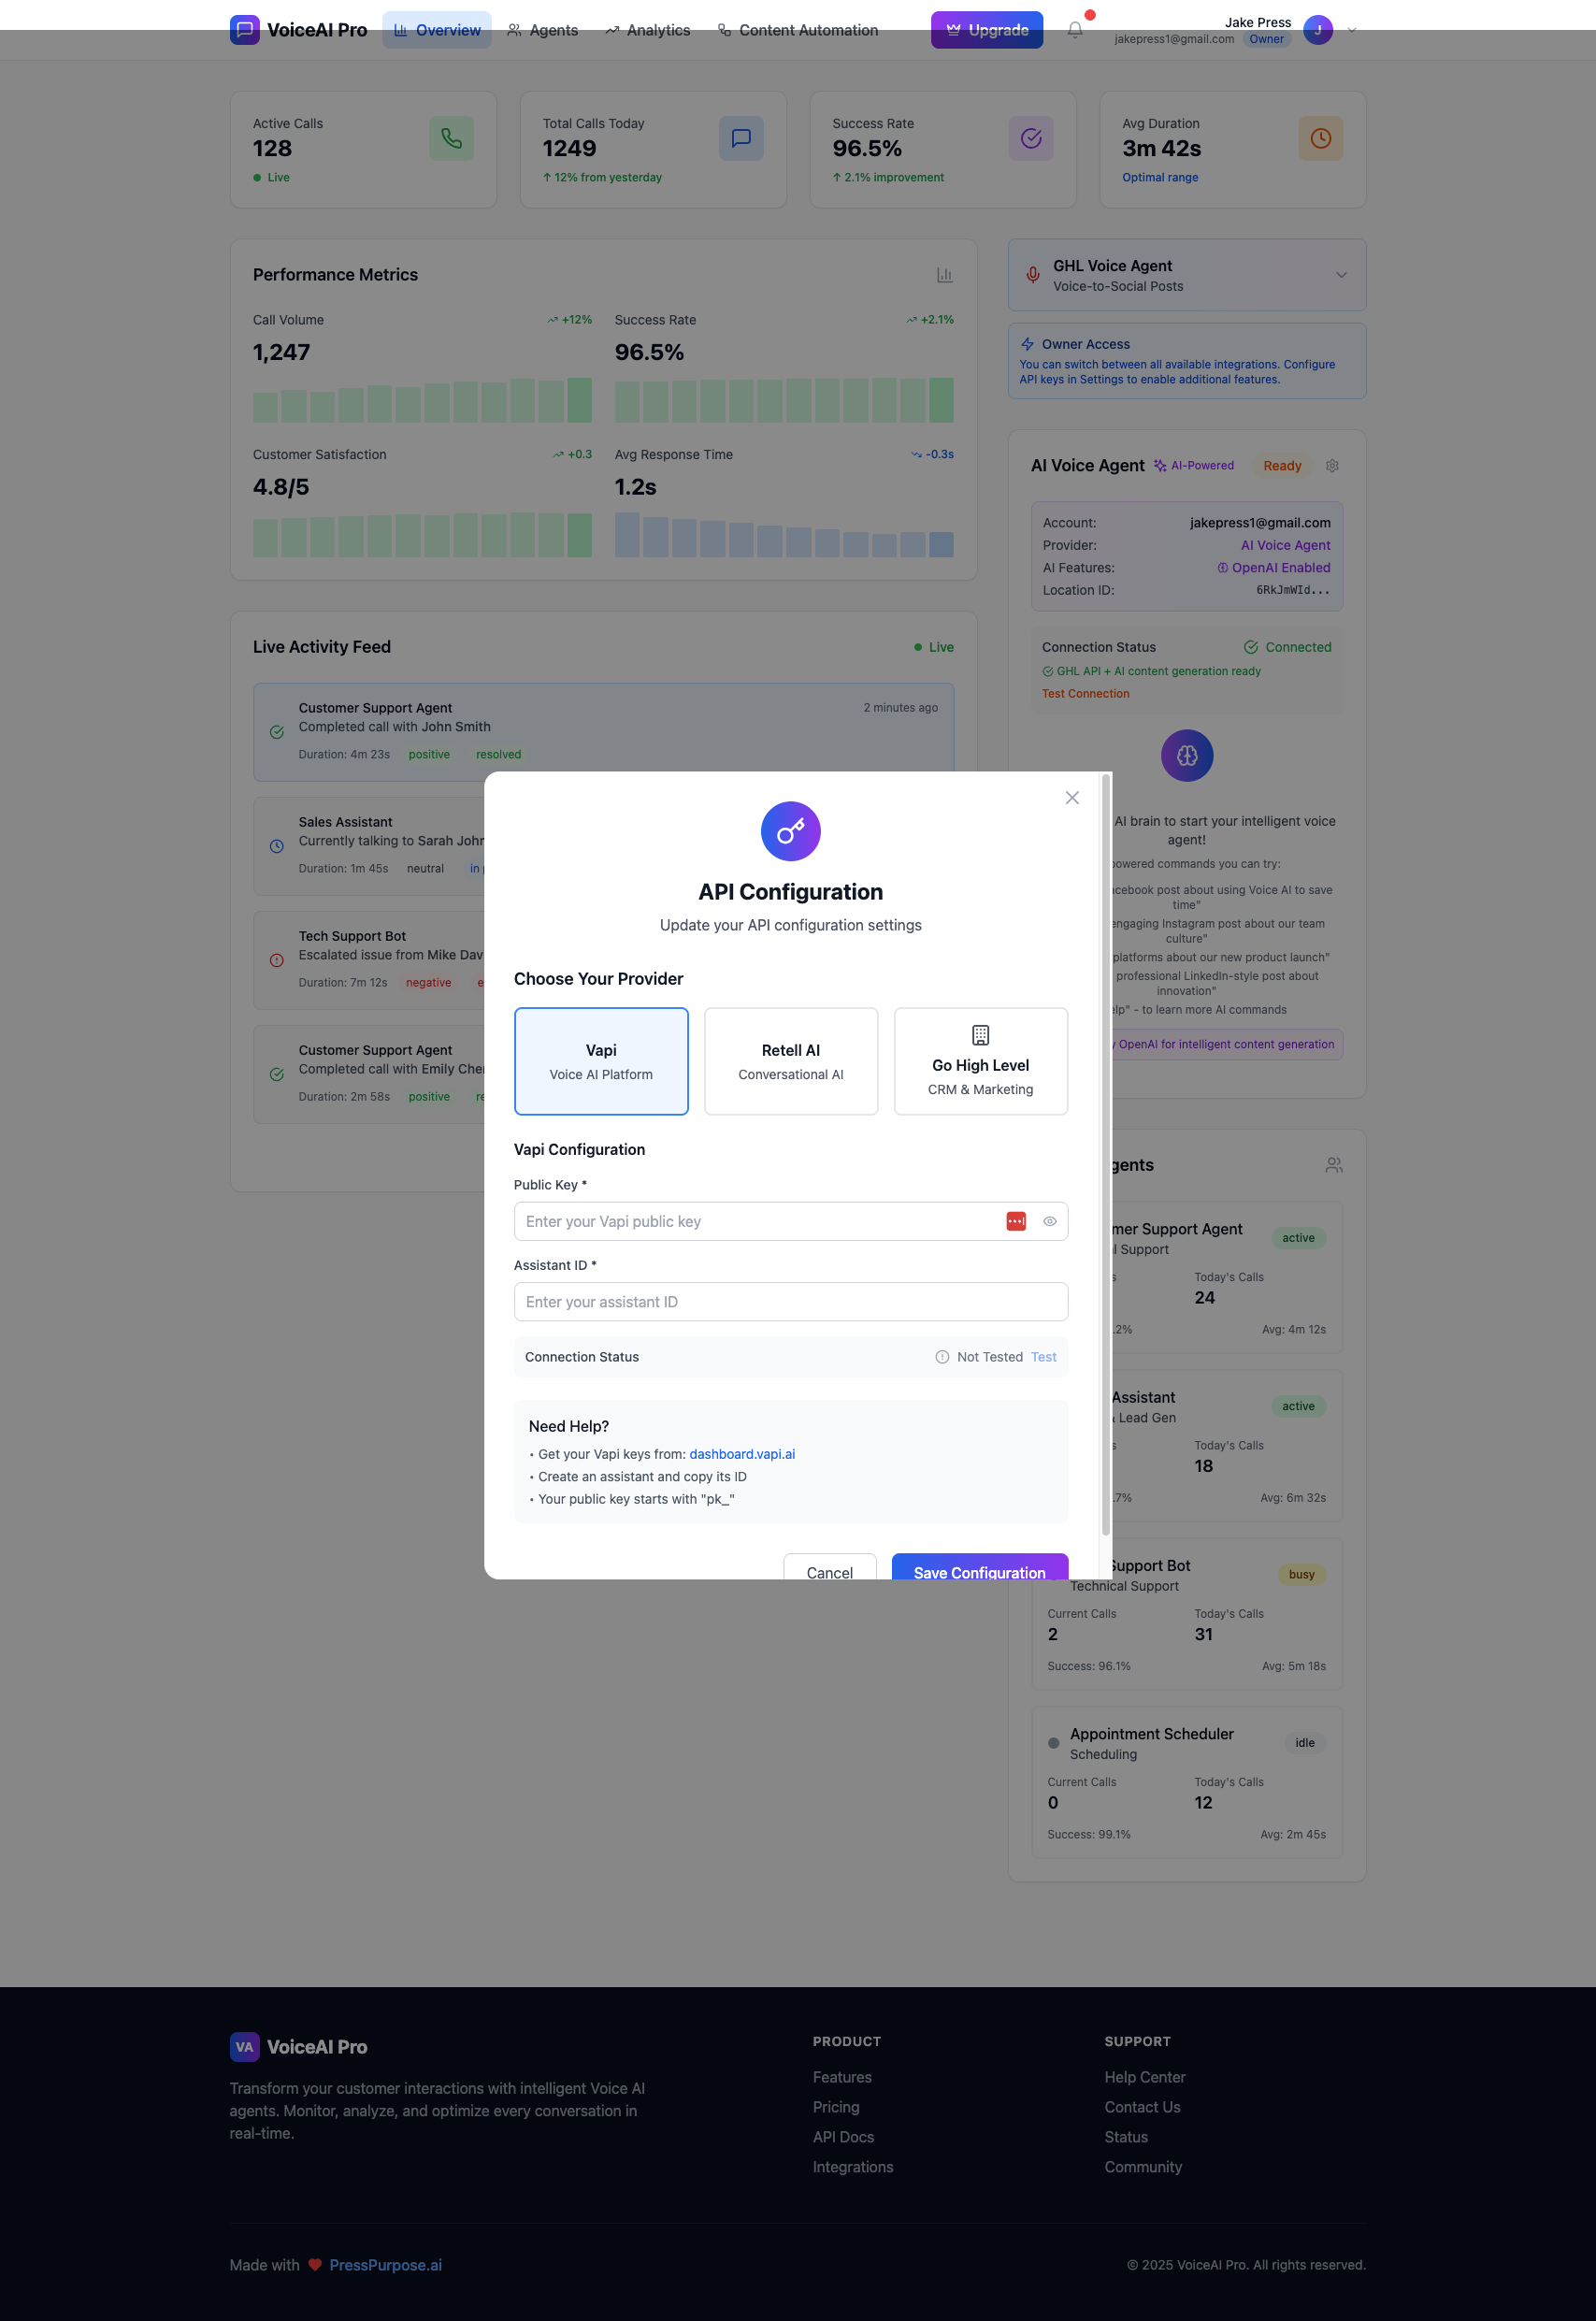Image resolution: width=1596 pixels, height=2321 pixels.
Task: Click the Go High Level building icon
Action: [x=981, y=1035]
